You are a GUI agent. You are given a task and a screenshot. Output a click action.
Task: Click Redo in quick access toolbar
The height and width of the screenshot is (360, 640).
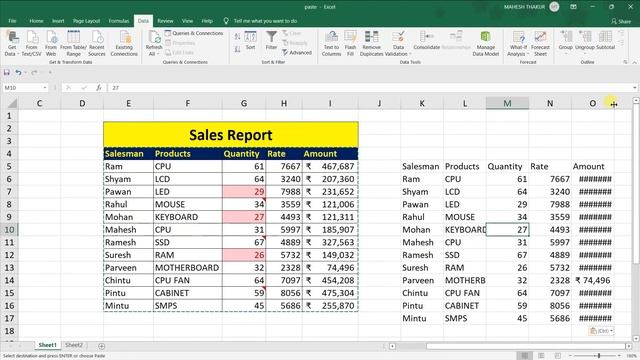click(34, 73)
